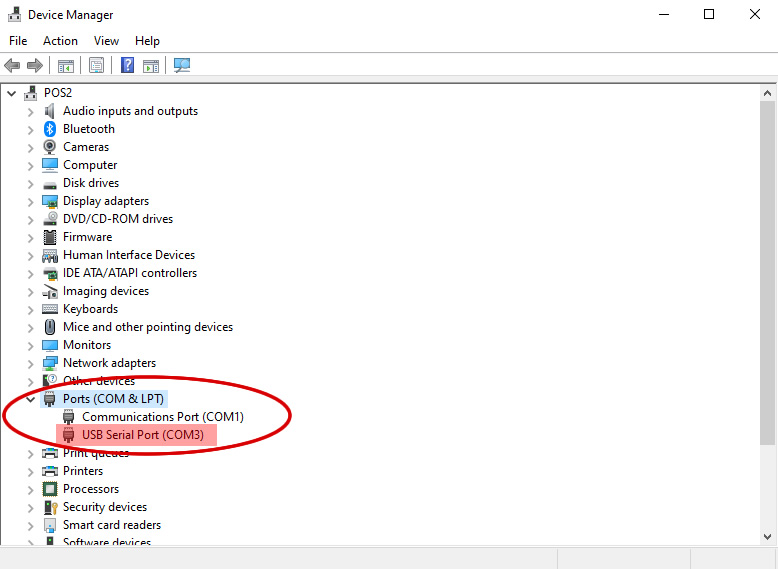The height and width of the screenshot is (569, 778).
Task: Collapse the POS2 root computer node
Action: (x=12, y=93)
